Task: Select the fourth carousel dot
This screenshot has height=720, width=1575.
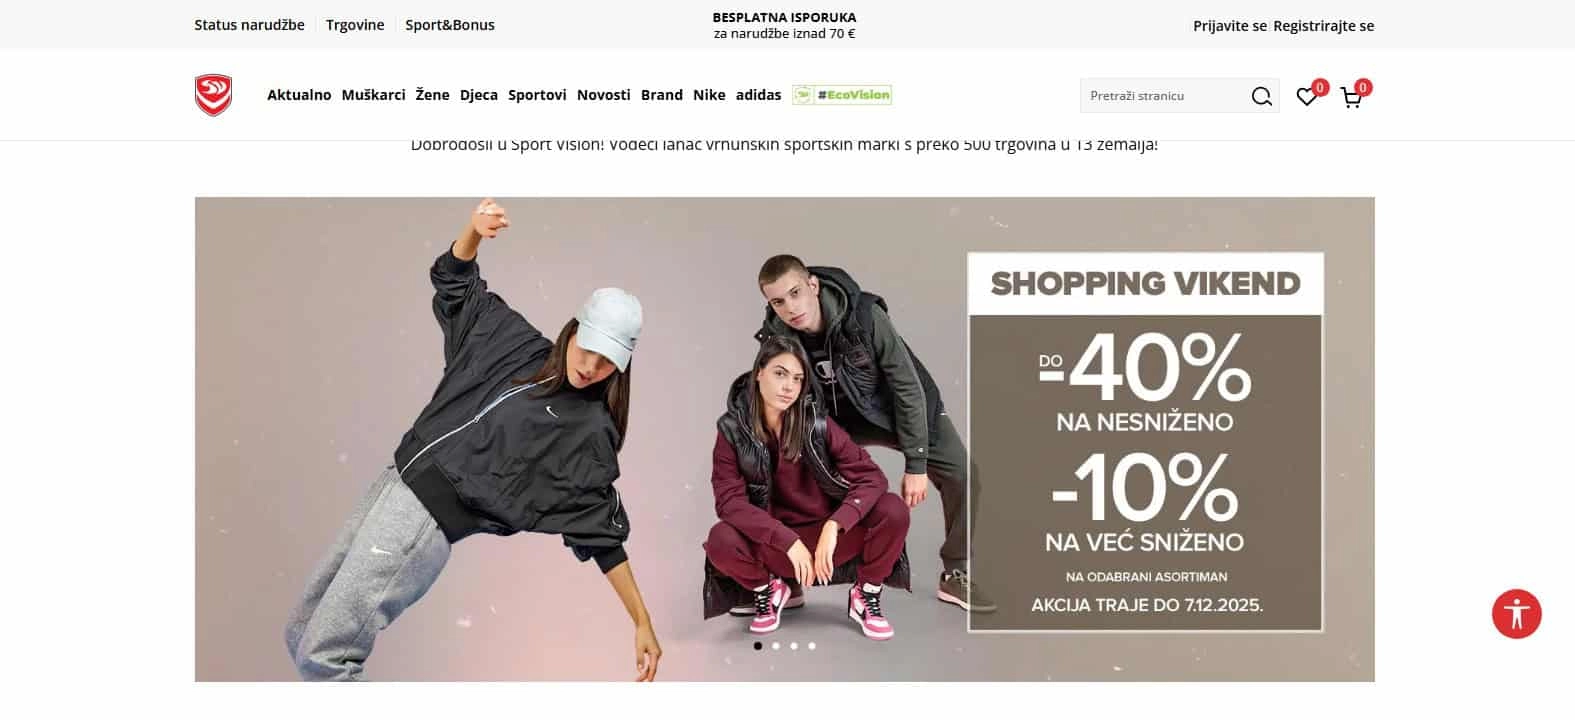Action: (812, 646)
